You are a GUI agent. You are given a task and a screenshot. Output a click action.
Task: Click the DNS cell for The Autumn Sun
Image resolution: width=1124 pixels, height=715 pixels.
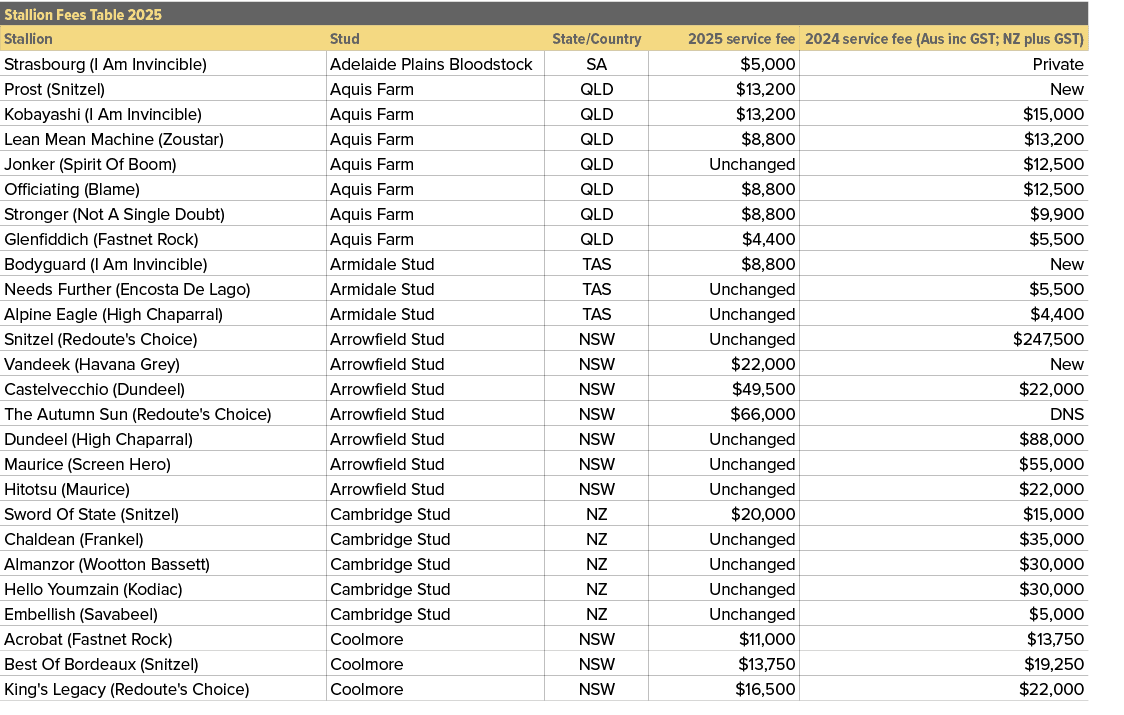point(1069,414)
